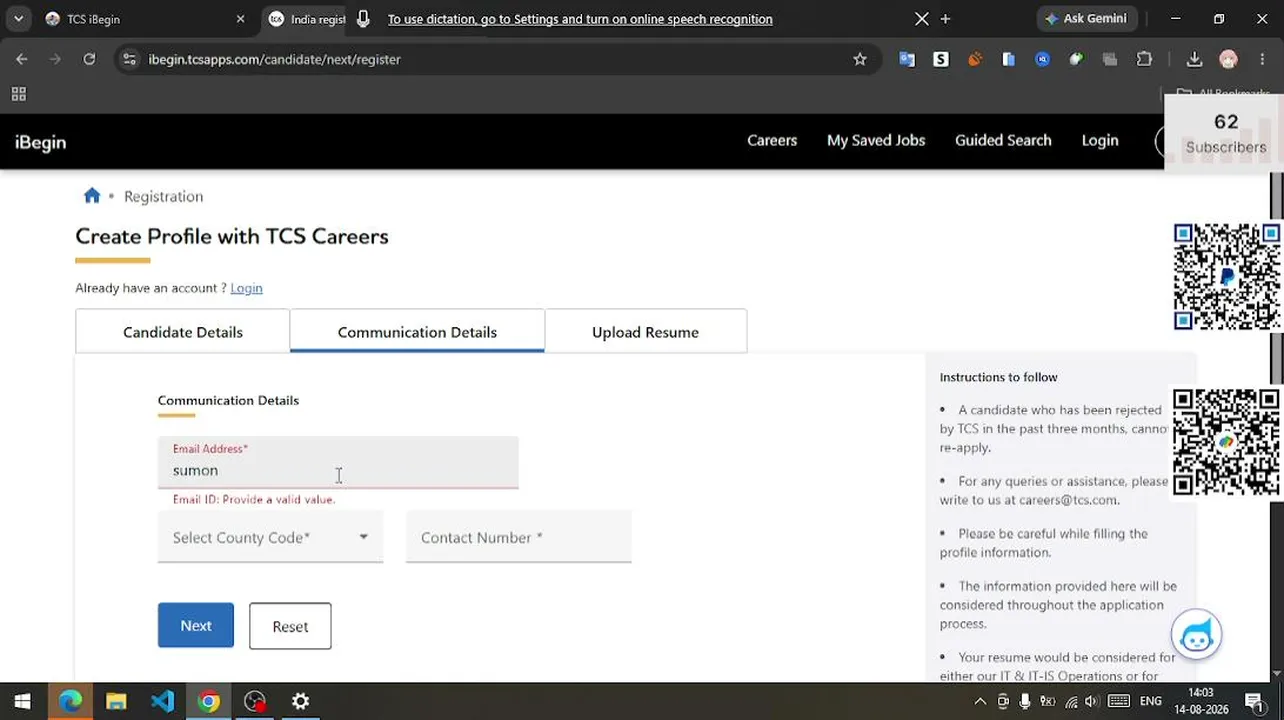
Task: Switch to Chrome in the taskbar
Action: tap(209, 701)
